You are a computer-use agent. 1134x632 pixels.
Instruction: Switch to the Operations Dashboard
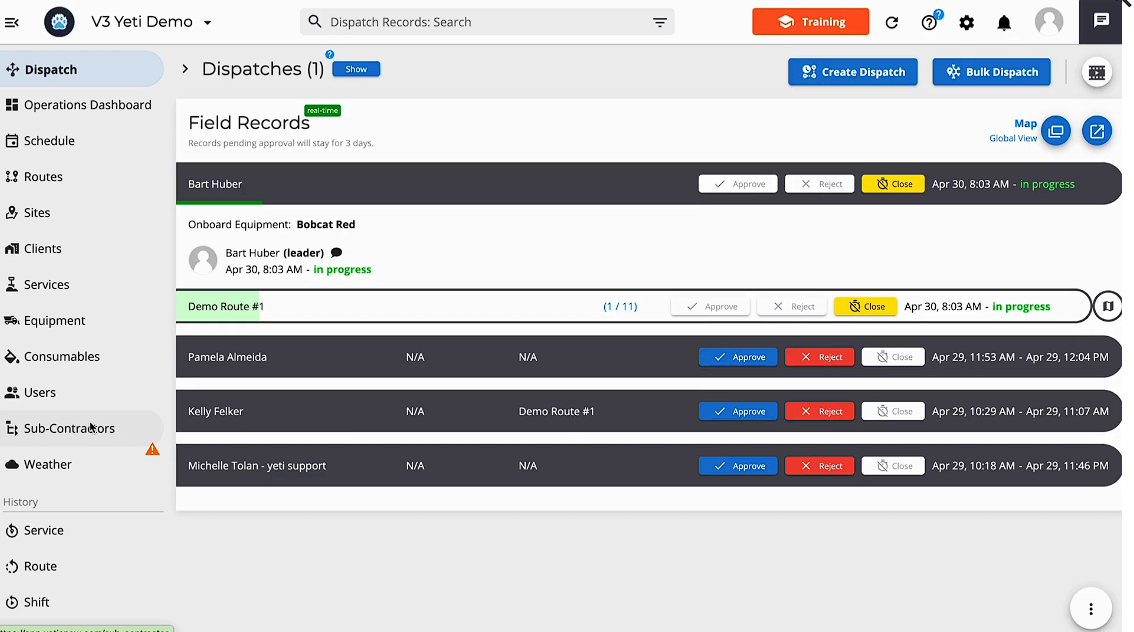[x=87, y=104]
